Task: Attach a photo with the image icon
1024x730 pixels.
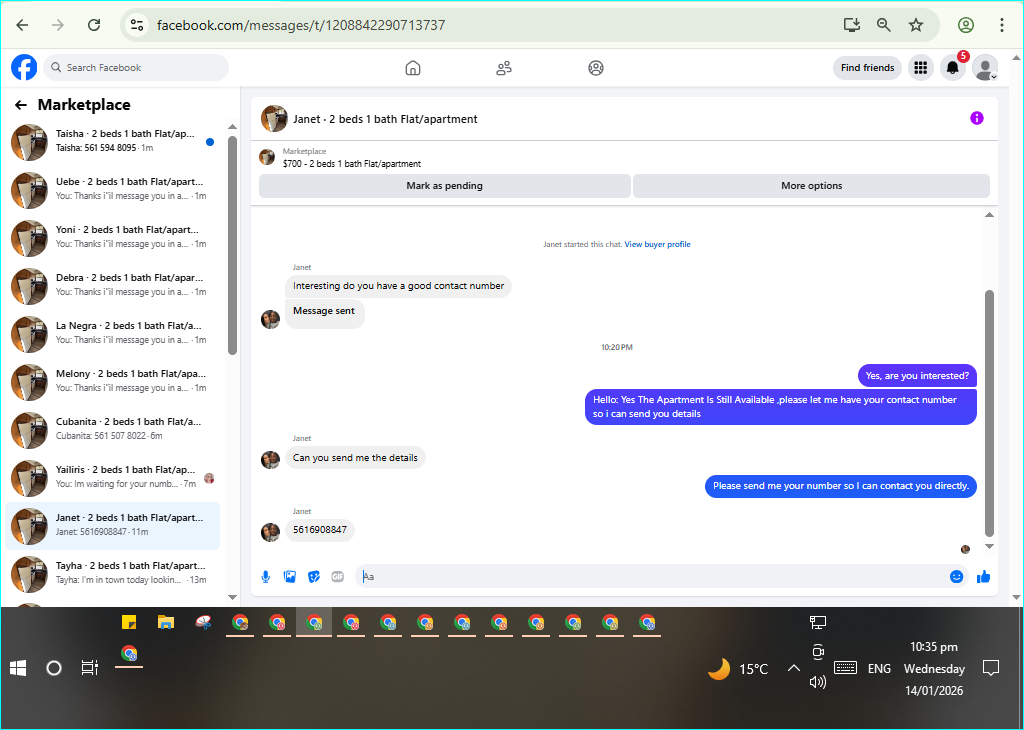Action: tap(290, 577)
